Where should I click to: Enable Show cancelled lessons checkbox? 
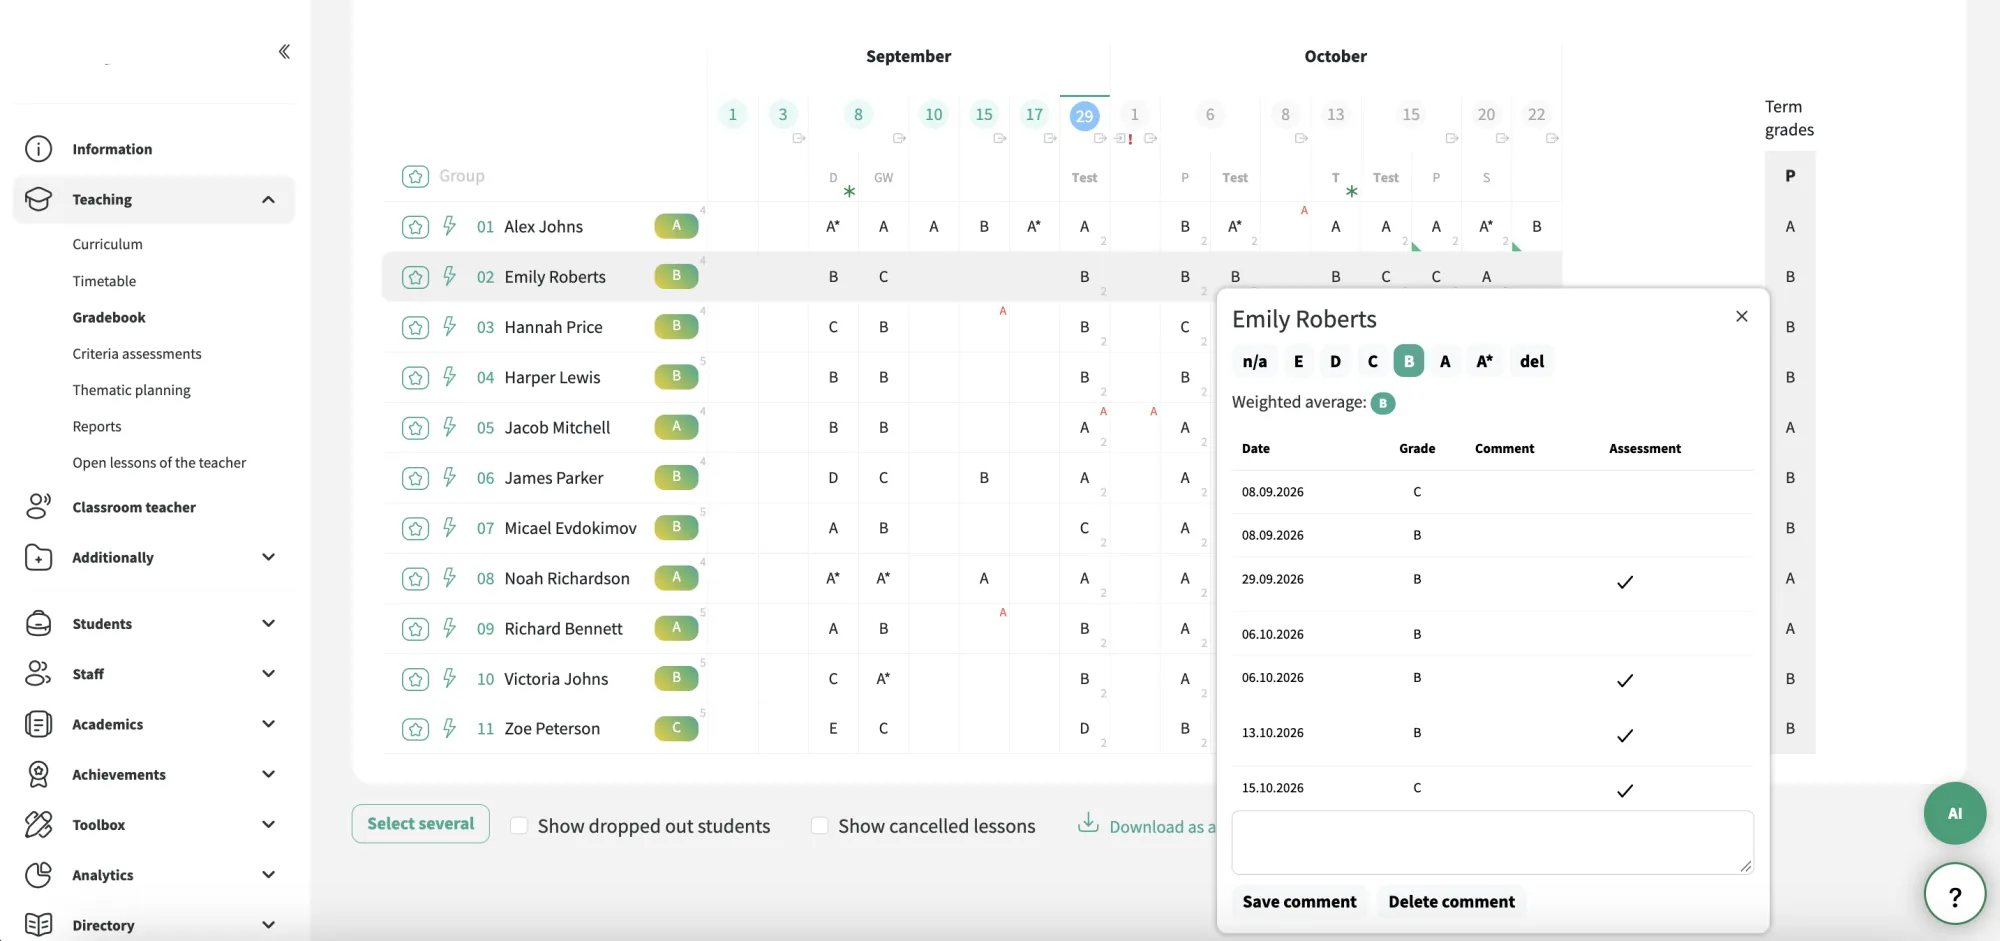[x=819, y=826]
